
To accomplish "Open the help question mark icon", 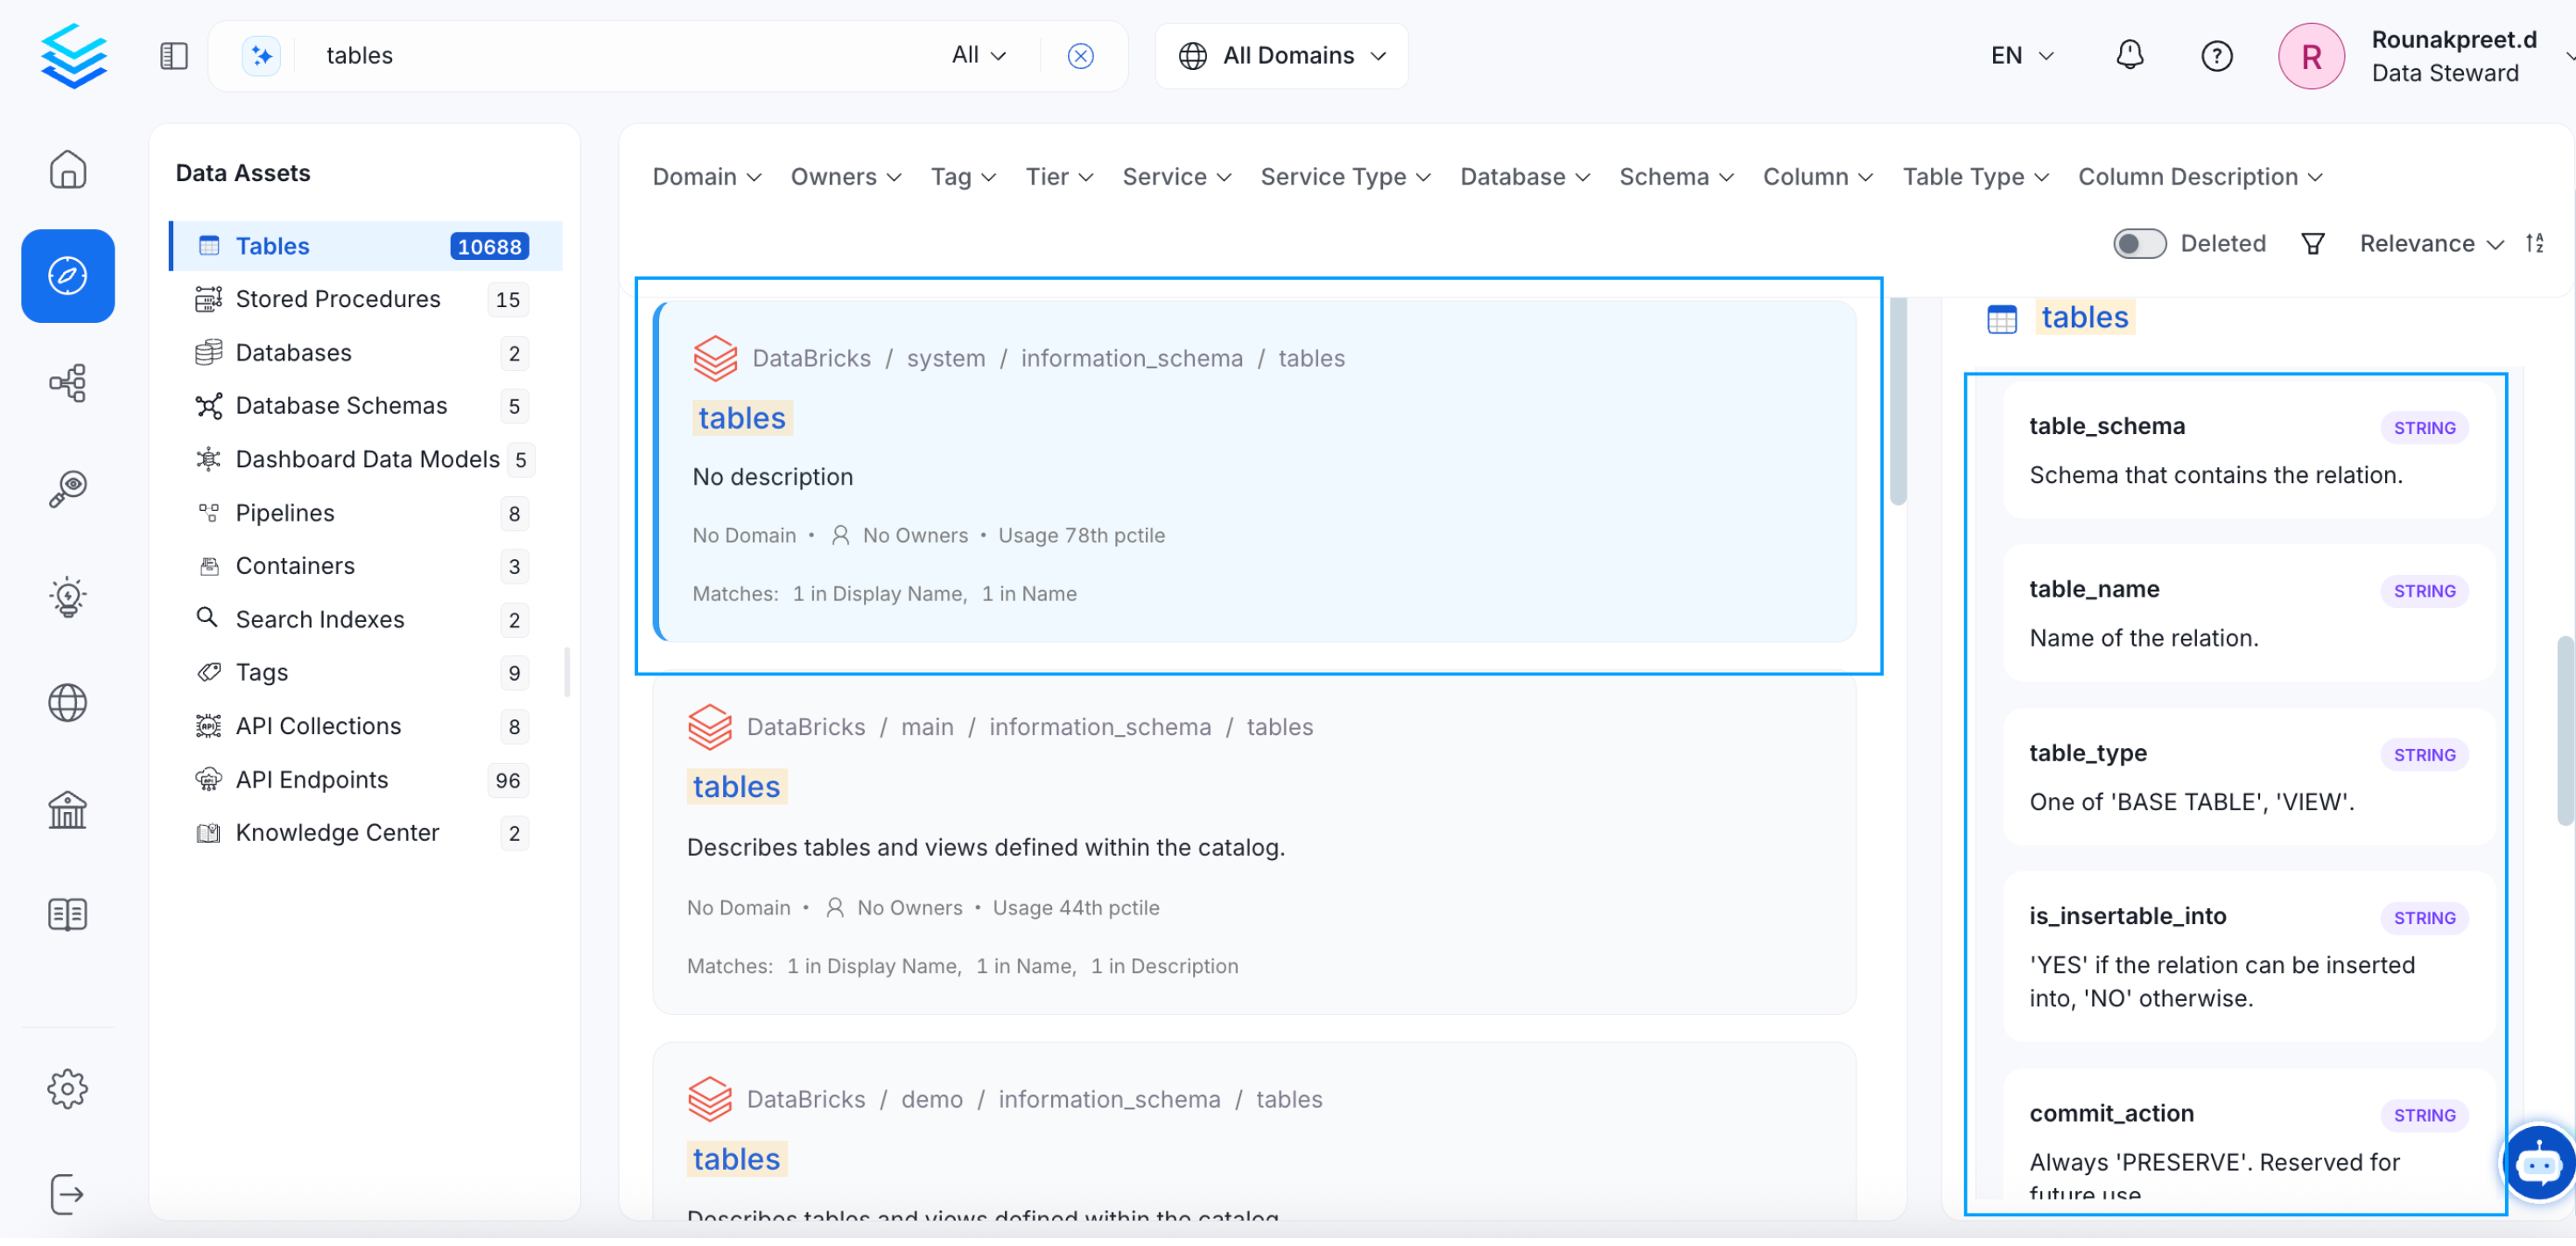I will click(2216, 55).
